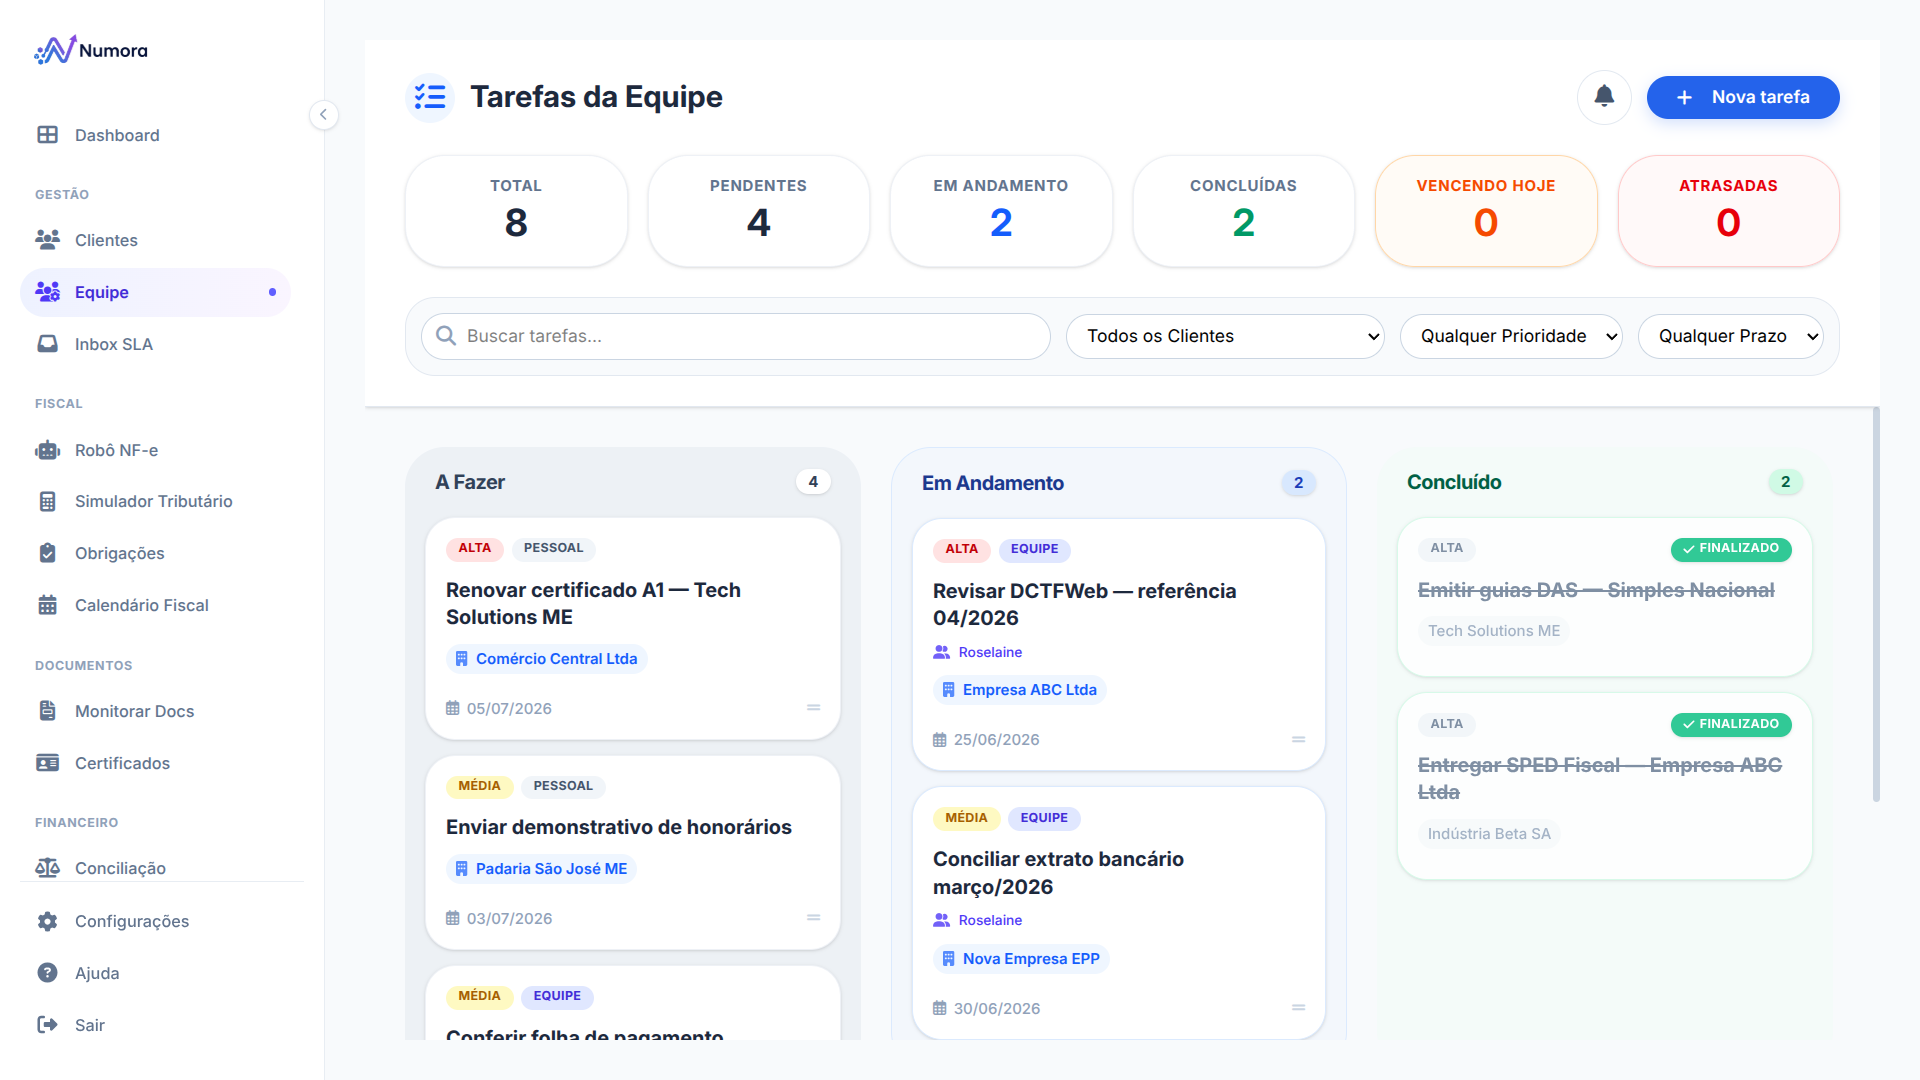Click the Numora logo icon
The height and width of the screenshot is (1080, 1920).
click(x=55, y=50)
